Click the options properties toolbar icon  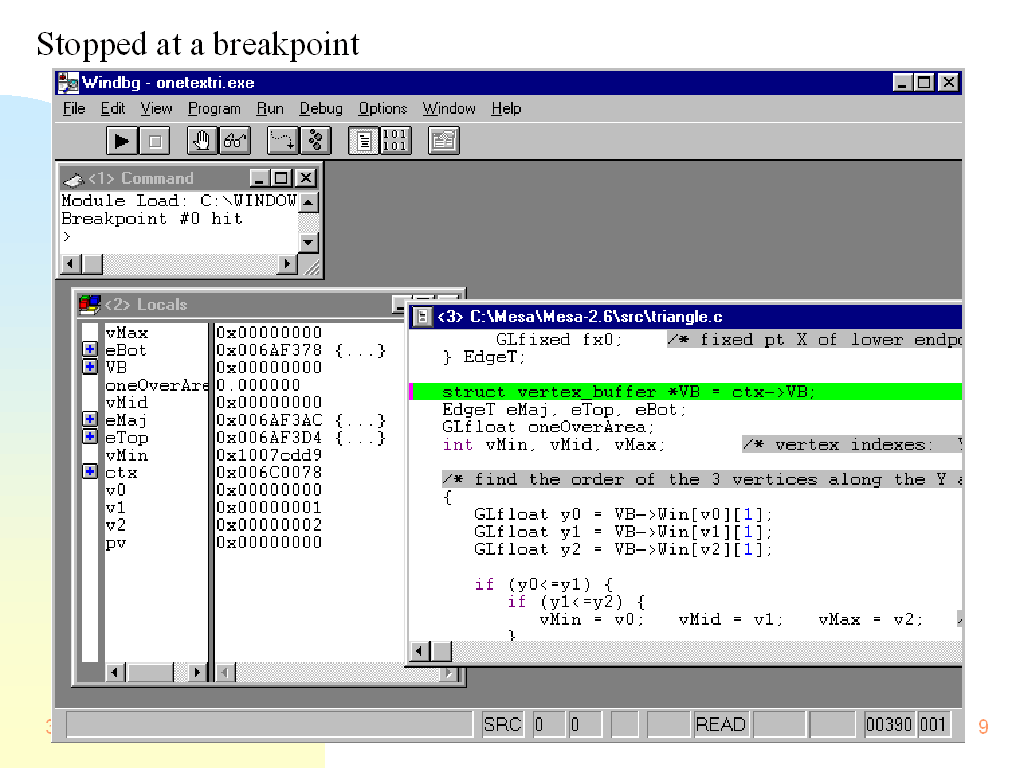[443, 141]
